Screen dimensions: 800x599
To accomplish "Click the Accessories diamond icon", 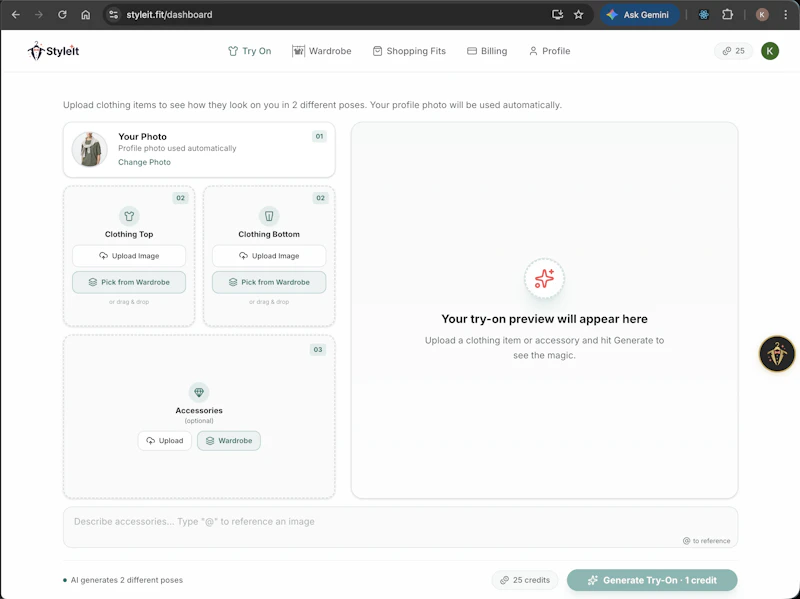I will click(199, 392).
